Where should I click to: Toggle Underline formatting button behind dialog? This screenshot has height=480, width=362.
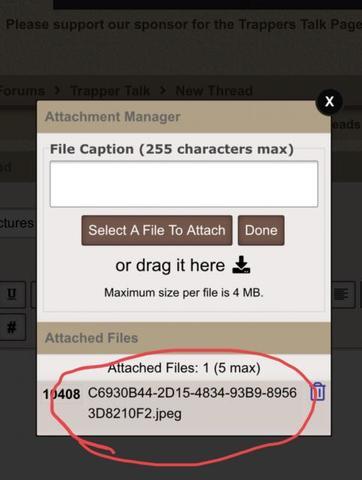coord(12,294)
